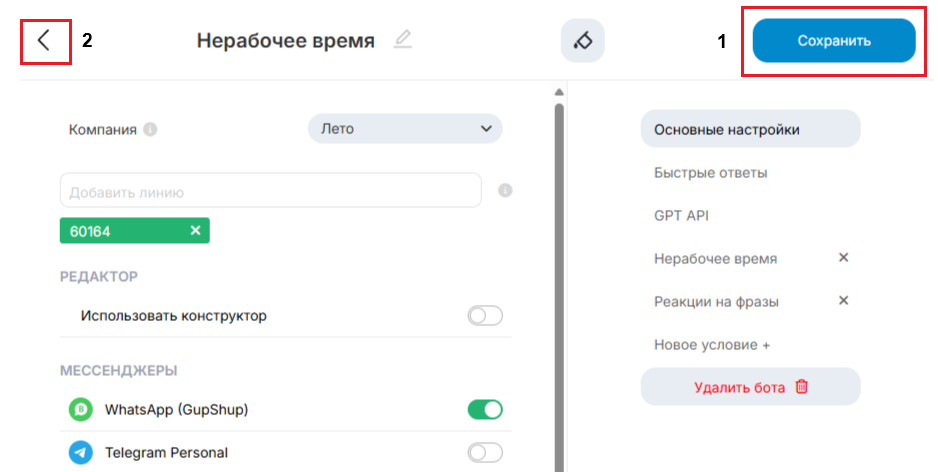This screenshot has height=472, width=938.
Task: Click the pencil edit icon beside title
Action: (402, 40)
